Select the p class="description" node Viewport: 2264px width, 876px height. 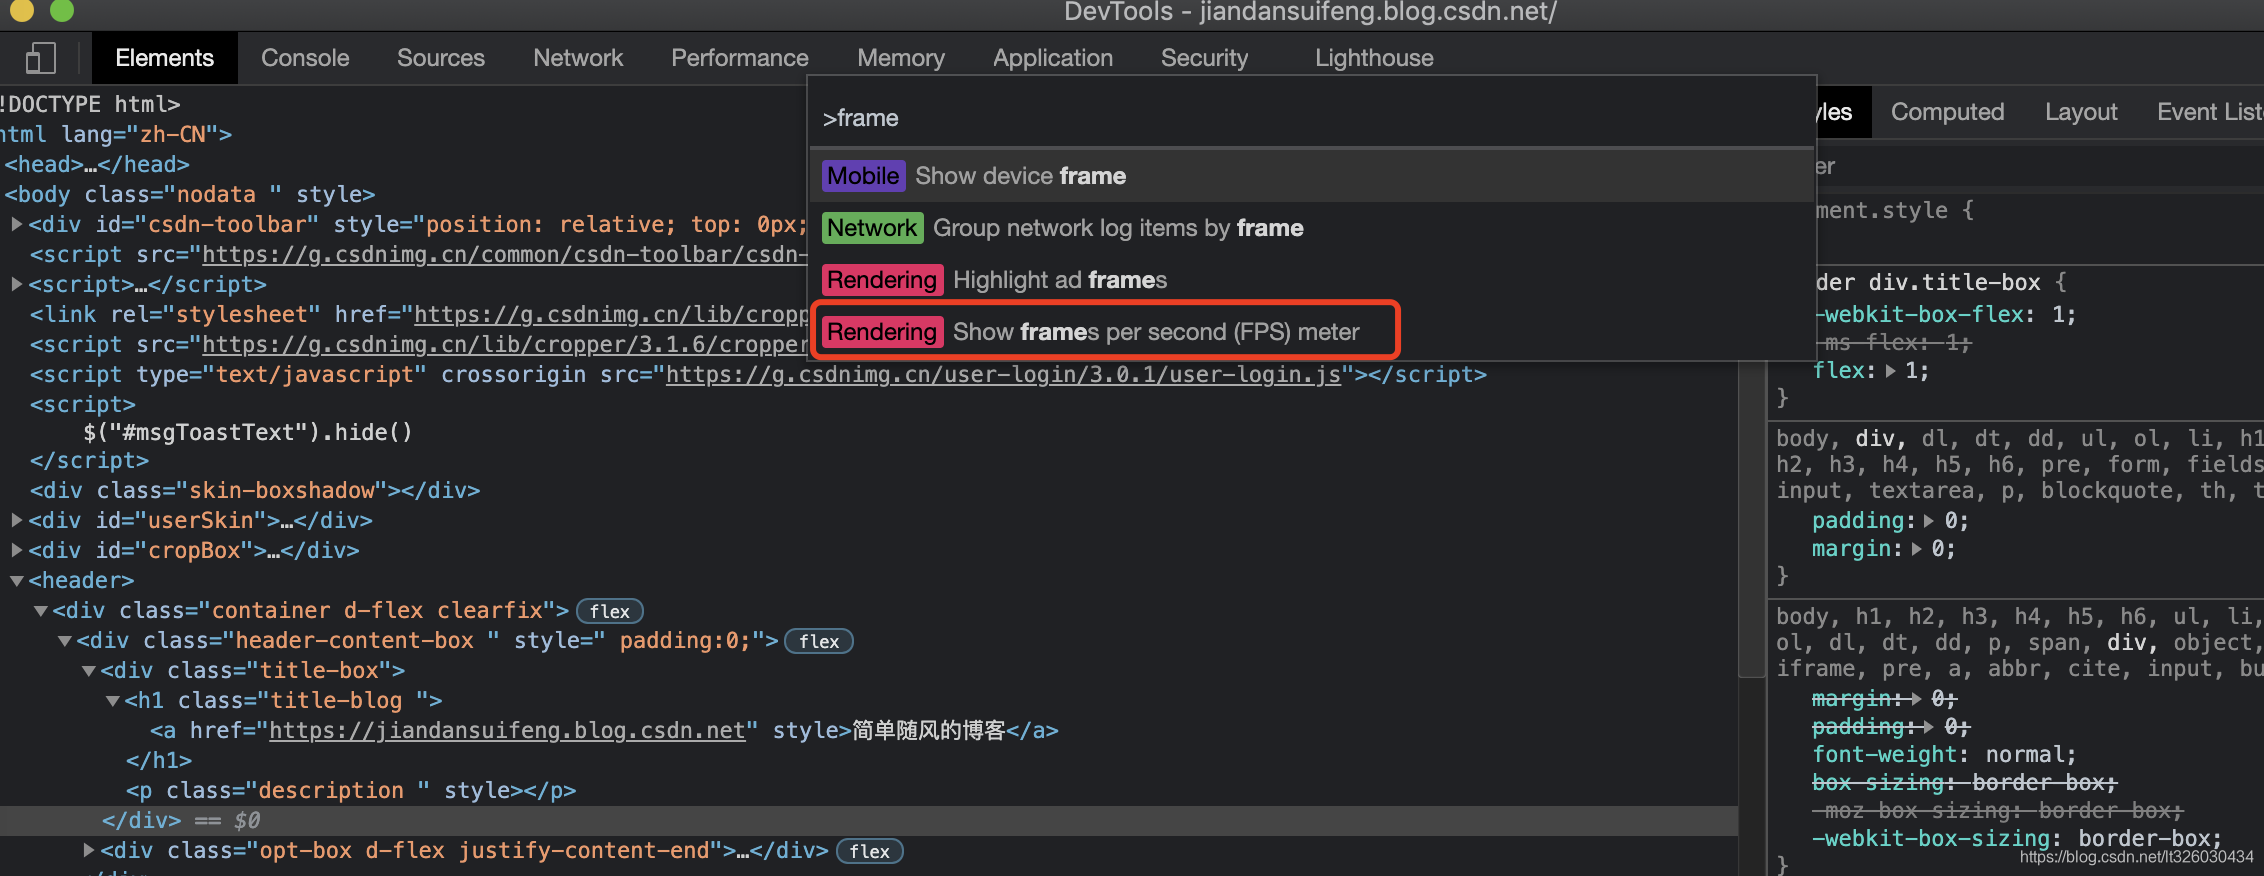coord(351,790)
